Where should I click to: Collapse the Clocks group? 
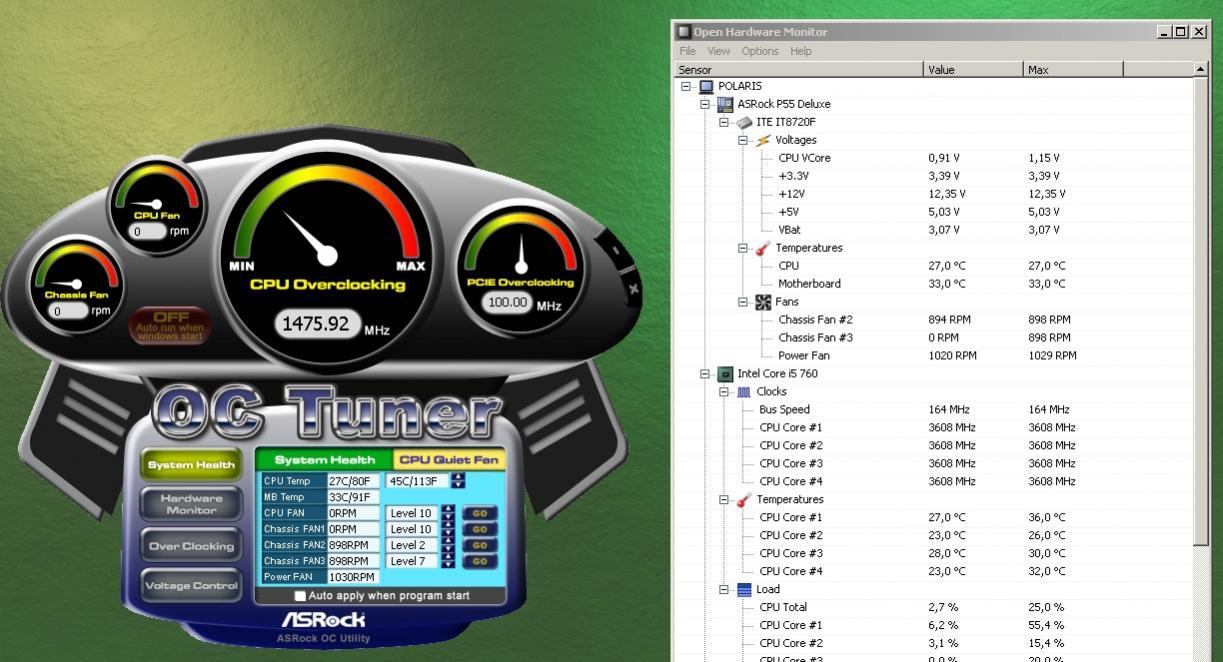[724, 392]
